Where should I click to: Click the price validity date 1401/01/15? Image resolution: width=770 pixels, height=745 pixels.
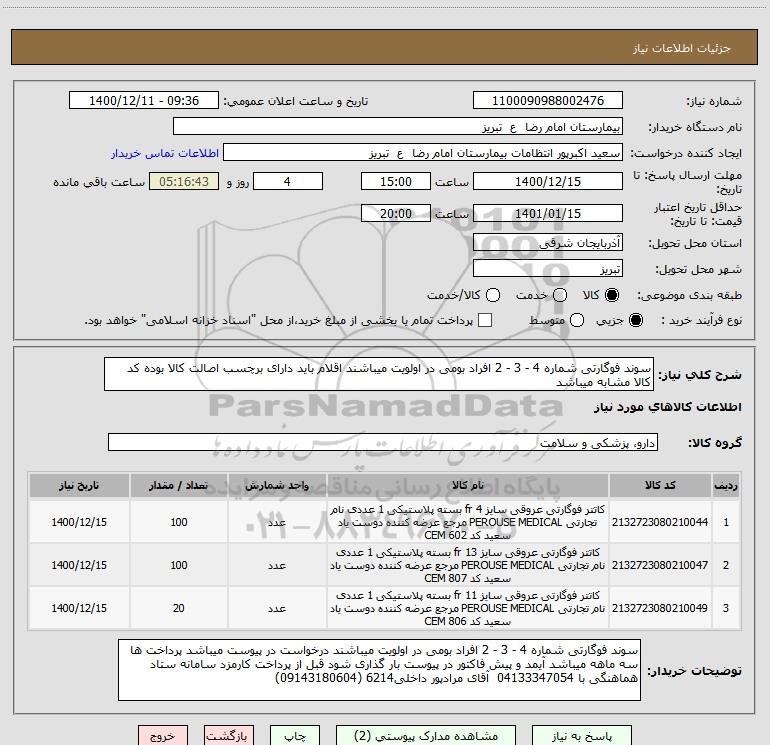click(548, 213)
